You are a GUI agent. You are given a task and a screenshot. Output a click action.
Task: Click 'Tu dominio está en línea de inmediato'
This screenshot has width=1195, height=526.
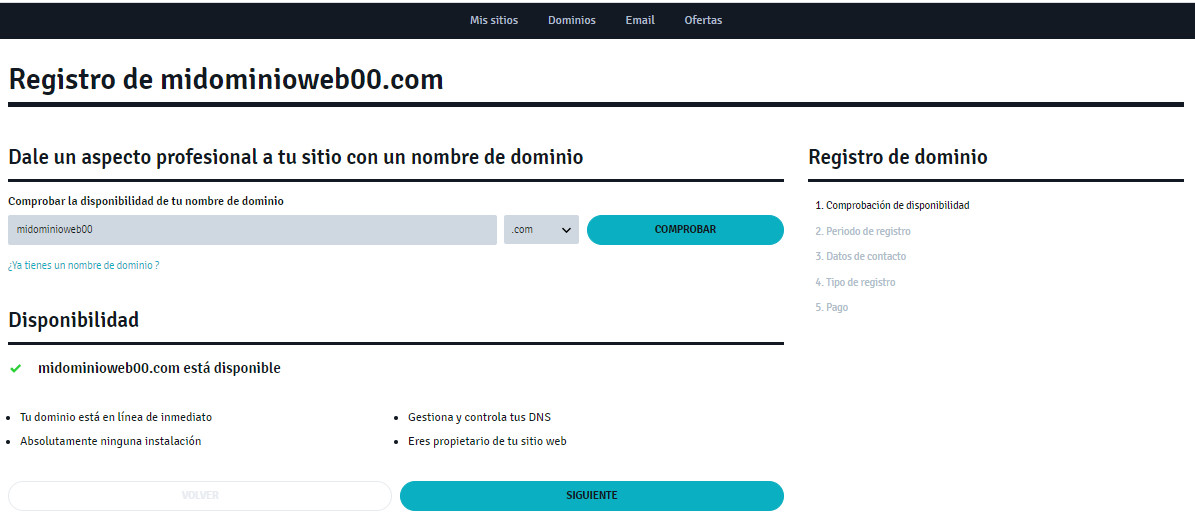tap(116, 418)
